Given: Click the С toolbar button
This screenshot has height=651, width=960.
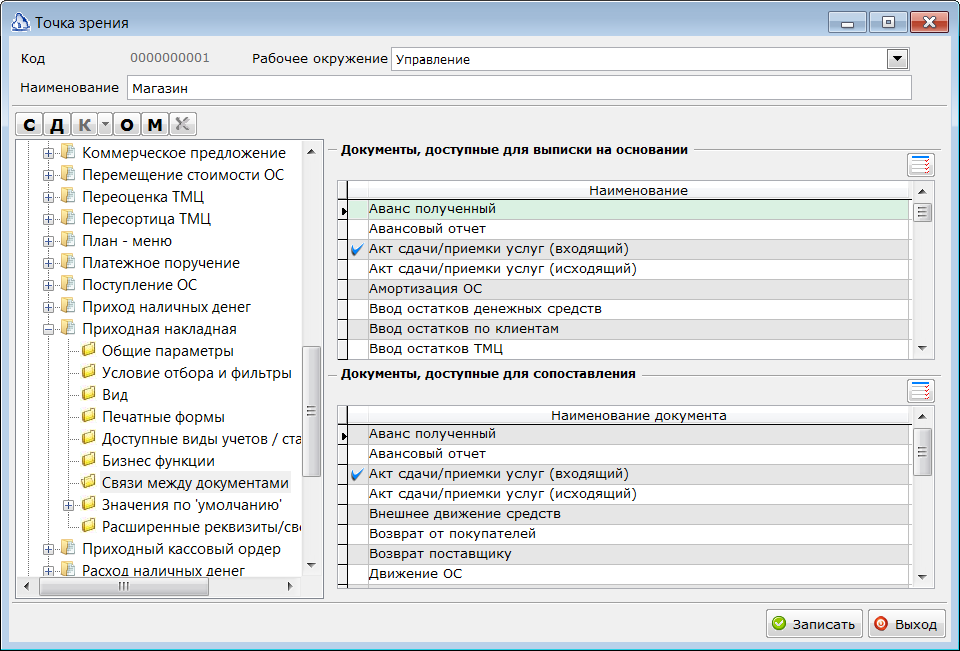Looking at the screenshot, I should coord(29,124).
